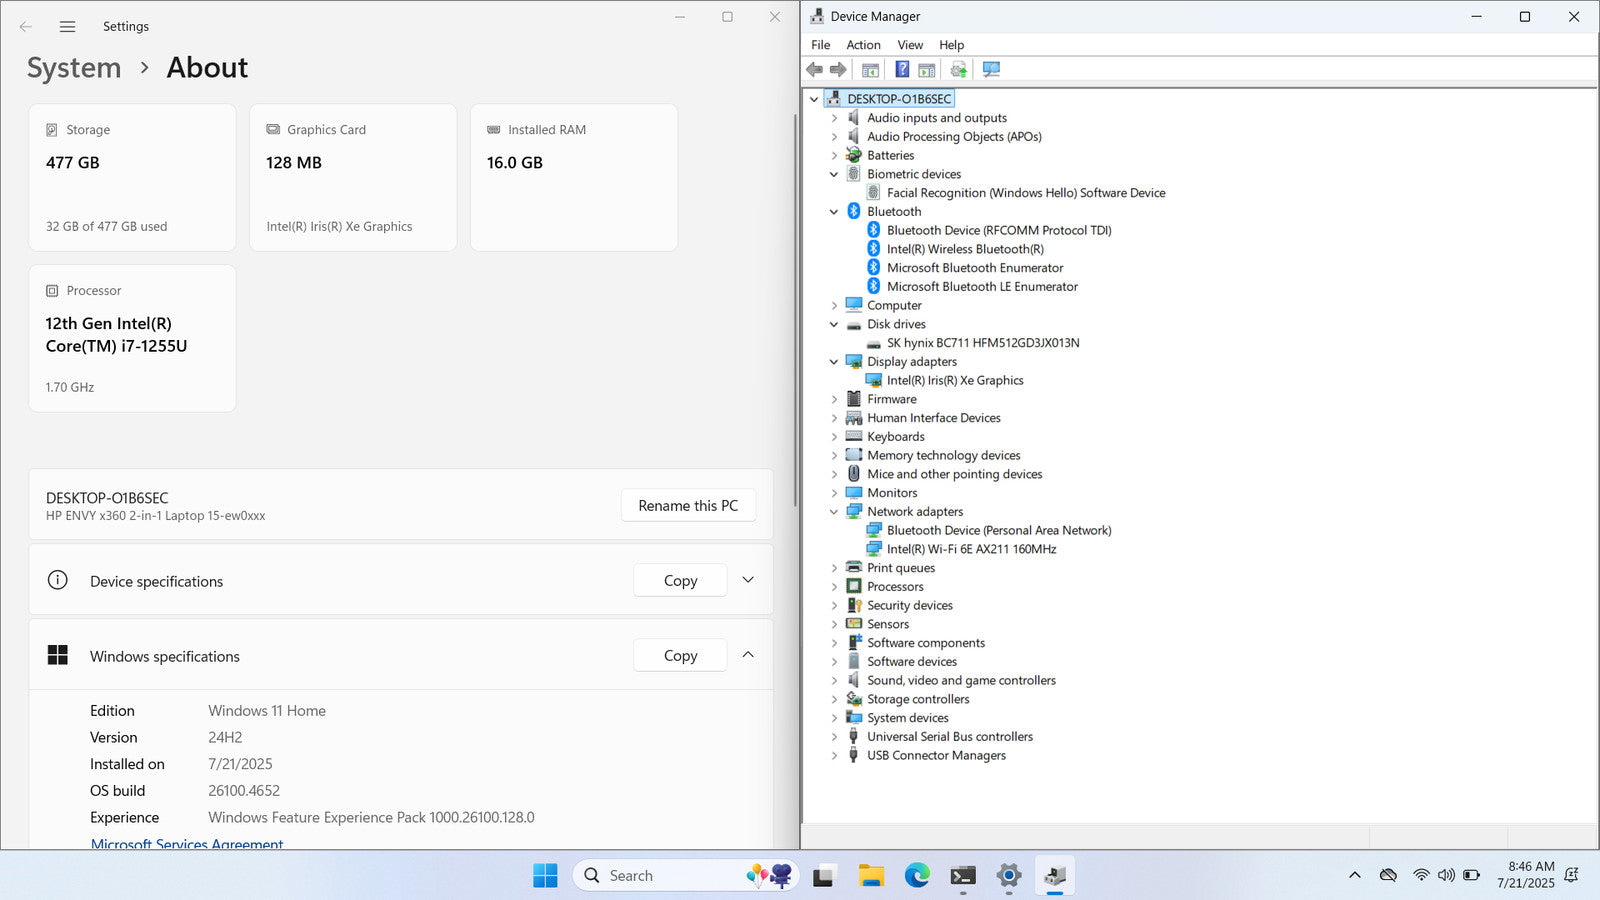Viewport: 1600px width, 900px height.
Task: Click the Rename this PC button
Action: 688,506
